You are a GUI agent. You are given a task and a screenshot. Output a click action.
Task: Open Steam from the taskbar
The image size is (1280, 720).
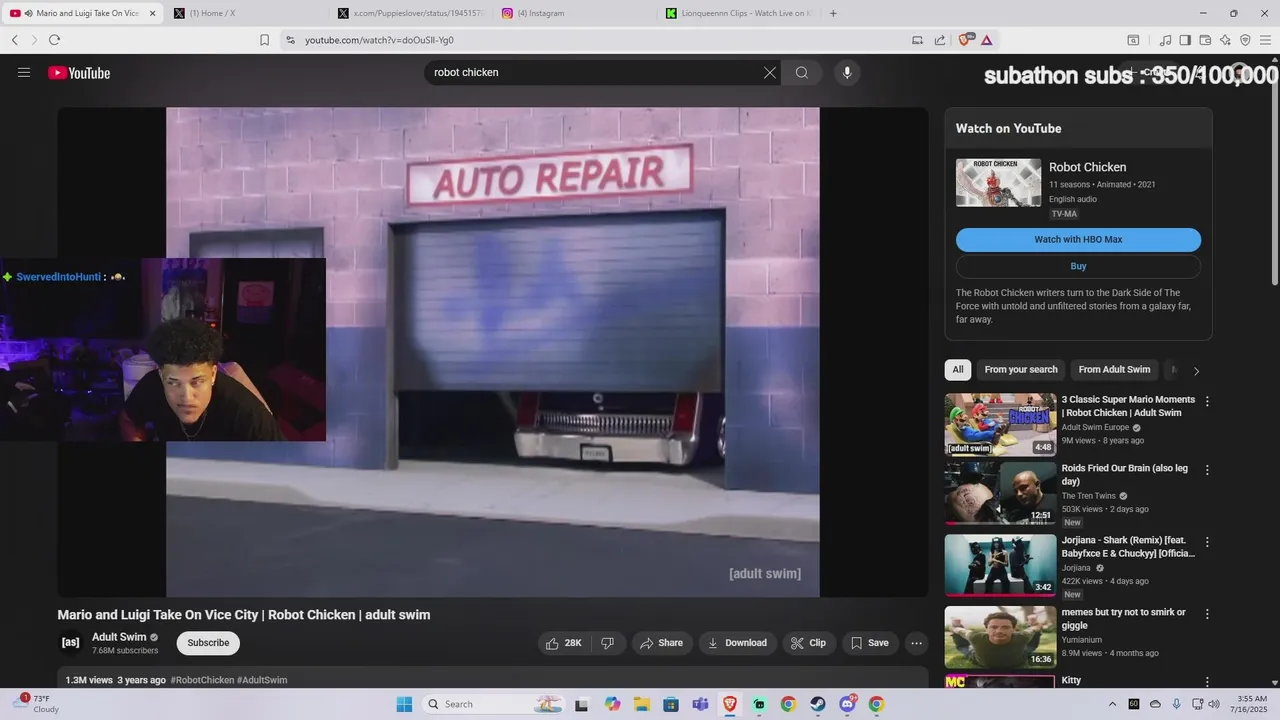[817, 704]
